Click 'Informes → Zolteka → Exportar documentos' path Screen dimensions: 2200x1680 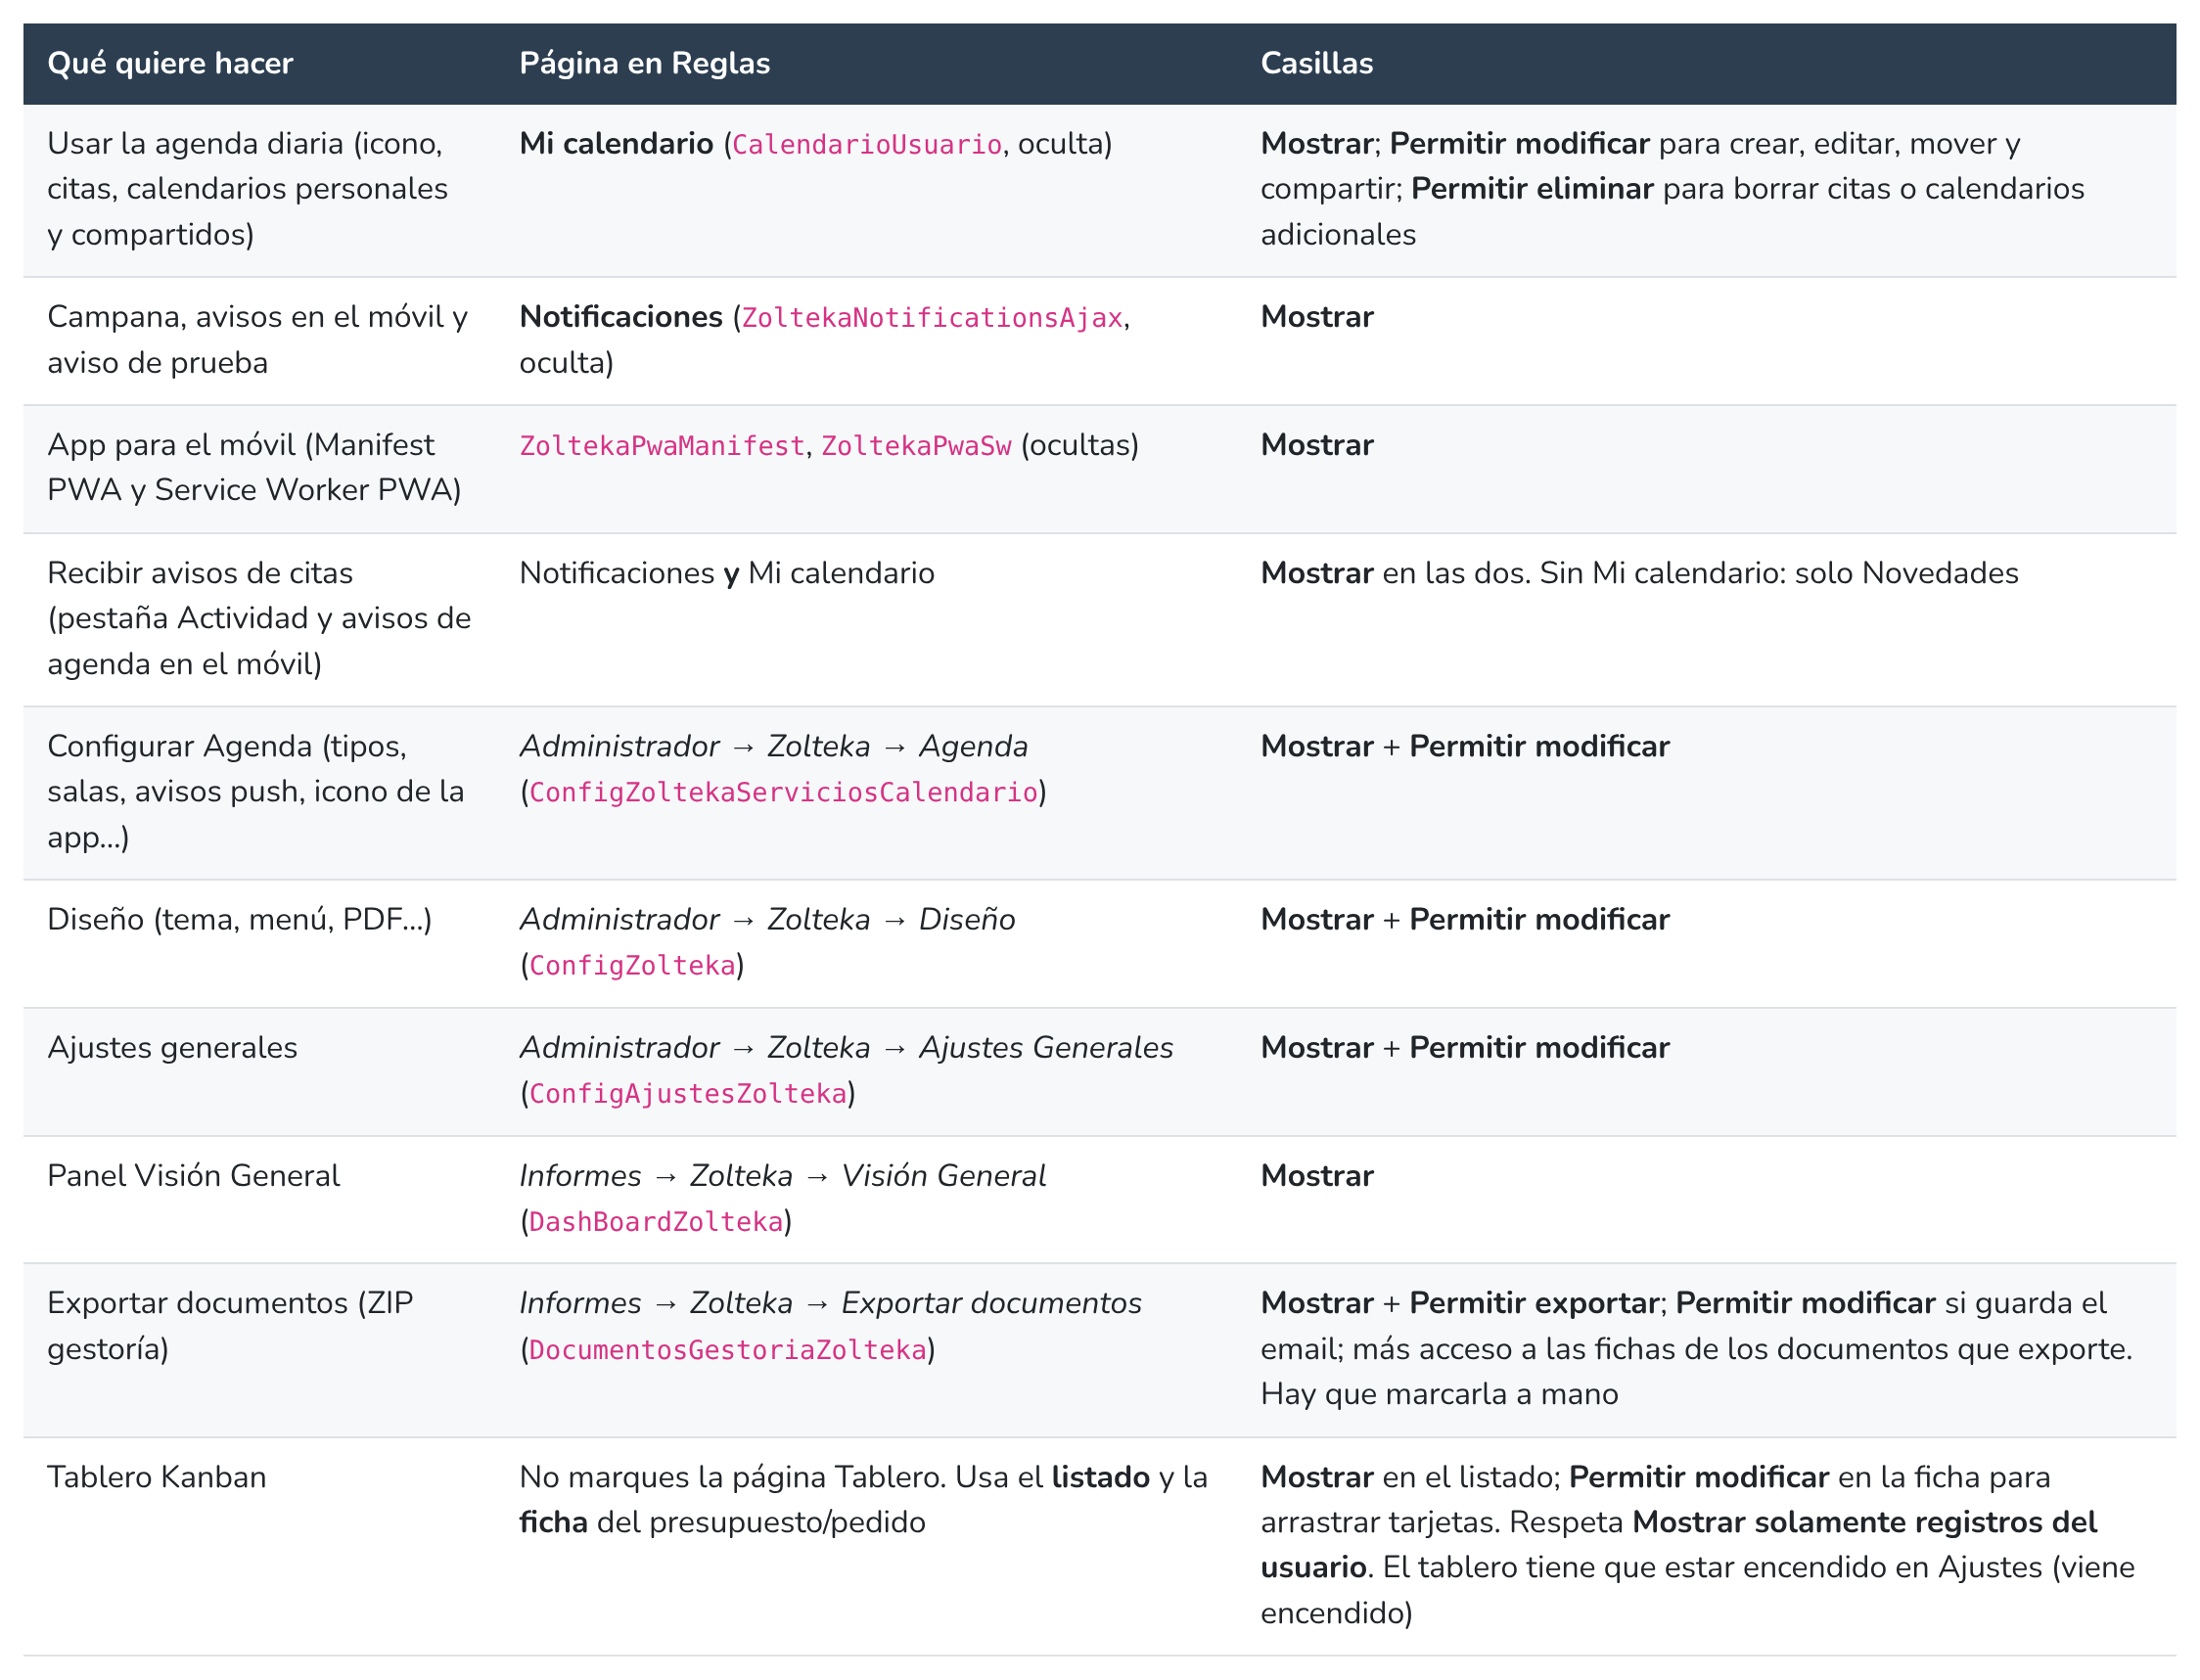coord(830,1303)
